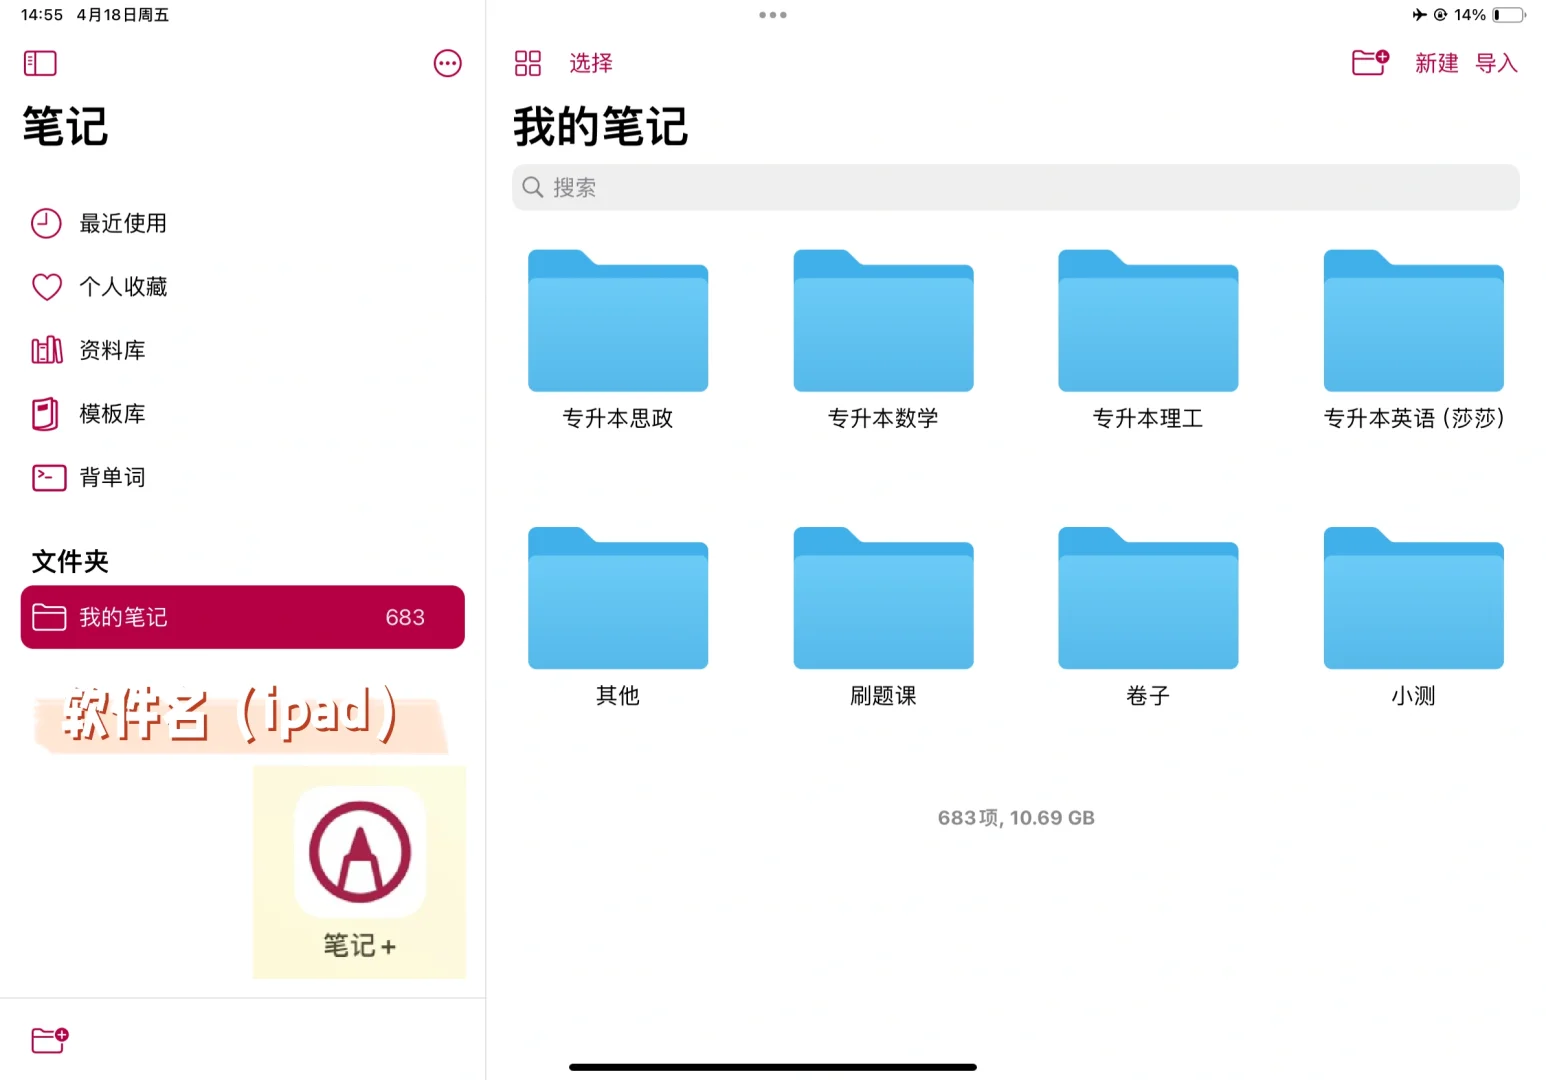This screenshot has height=1080, width=1546.
Task: Create a folder with the top-right folder icon
Action: pos(1369,62)
